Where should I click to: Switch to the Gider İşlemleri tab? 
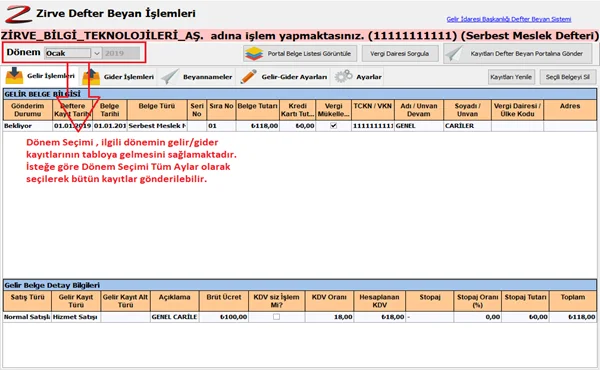(x=119, y=77)
